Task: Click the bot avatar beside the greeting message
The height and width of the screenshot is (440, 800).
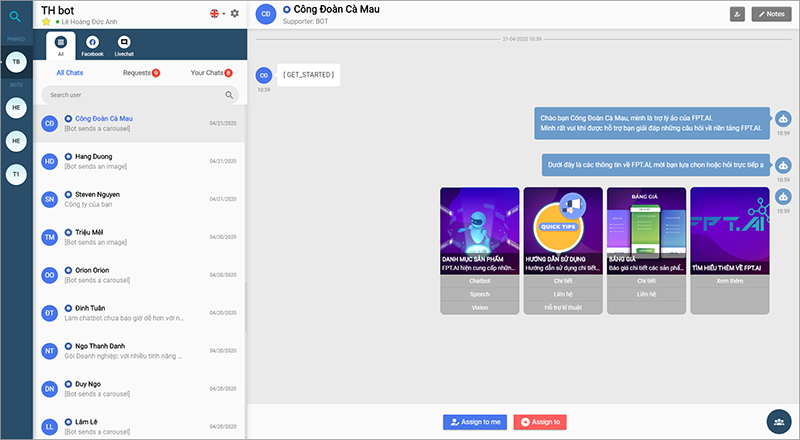Action: (783, 119)
